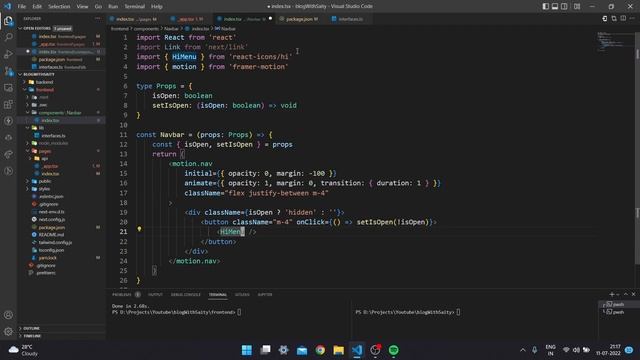
Task: Click the unsaved-changes dot on the active tab
Action: point(270,18)
